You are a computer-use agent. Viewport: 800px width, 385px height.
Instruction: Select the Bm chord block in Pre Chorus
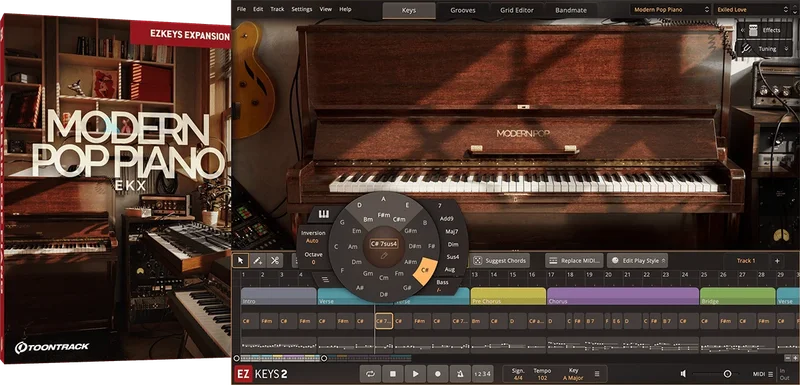(x=479, y=321)
